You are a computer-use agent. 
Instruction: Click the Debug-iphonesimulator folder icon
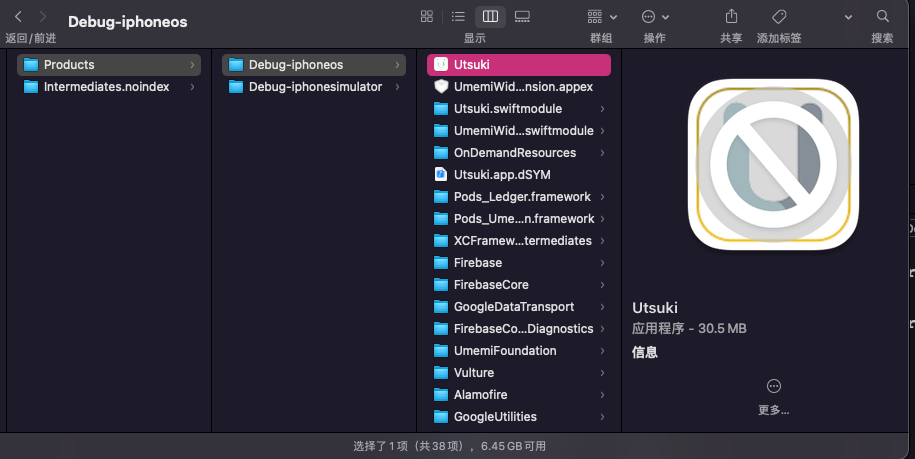pos(236,87)
